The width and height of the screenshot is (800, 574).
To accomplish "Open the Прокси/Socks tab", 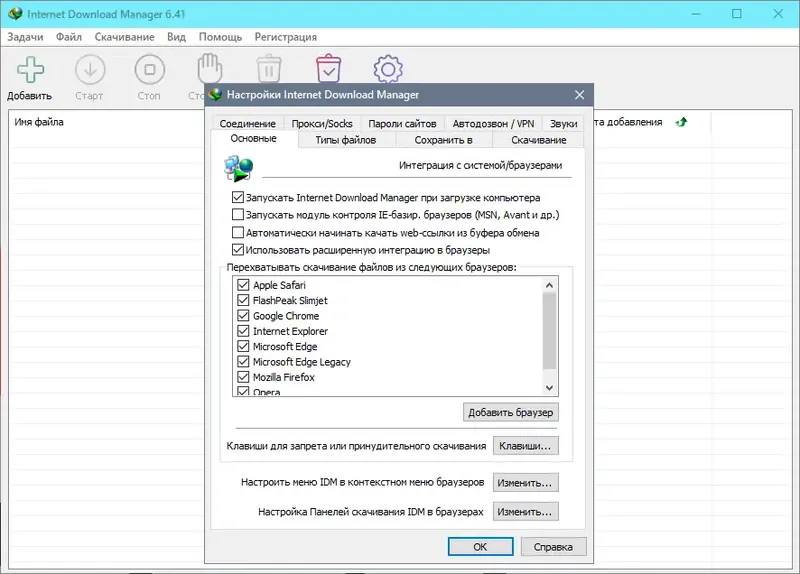I will (x=322, y=123).
